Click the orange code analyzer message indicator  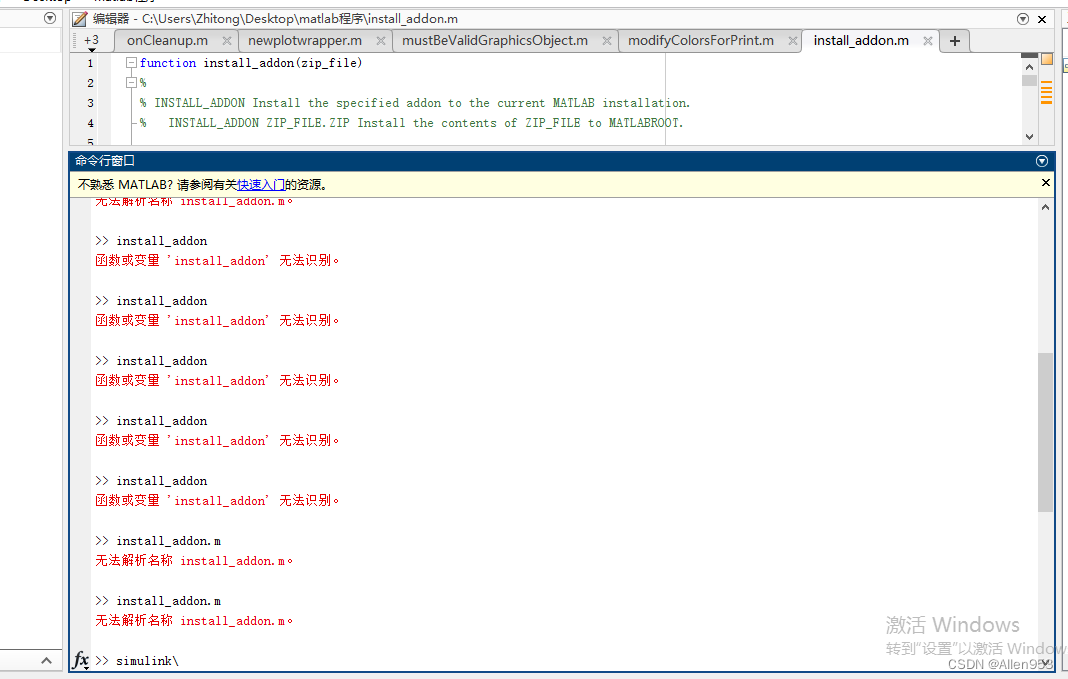1046,93
